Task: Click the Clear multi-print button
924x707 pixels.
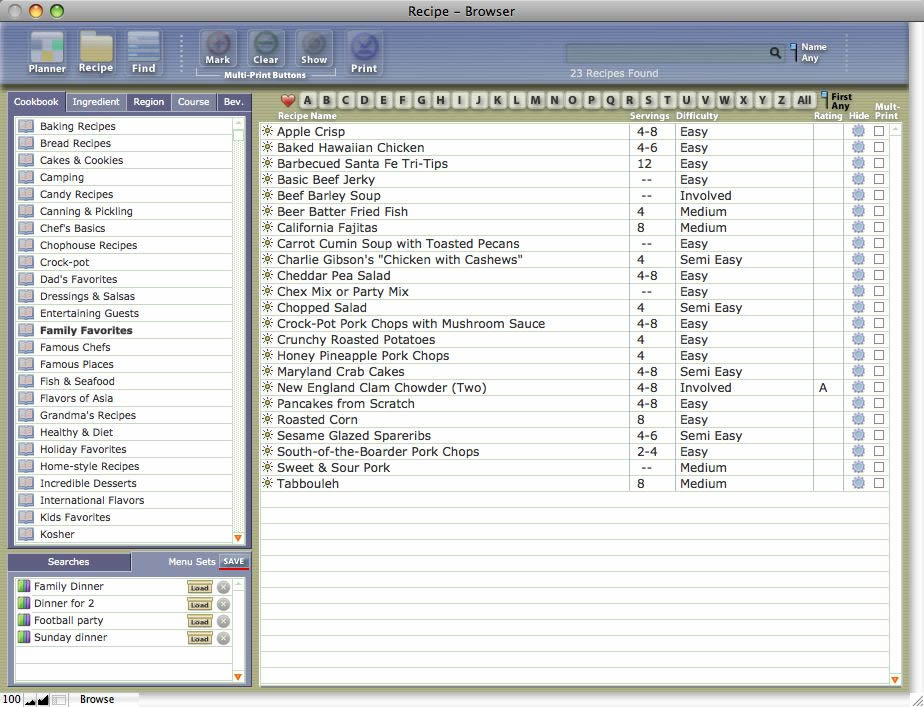Action: (x=266, y=48)
